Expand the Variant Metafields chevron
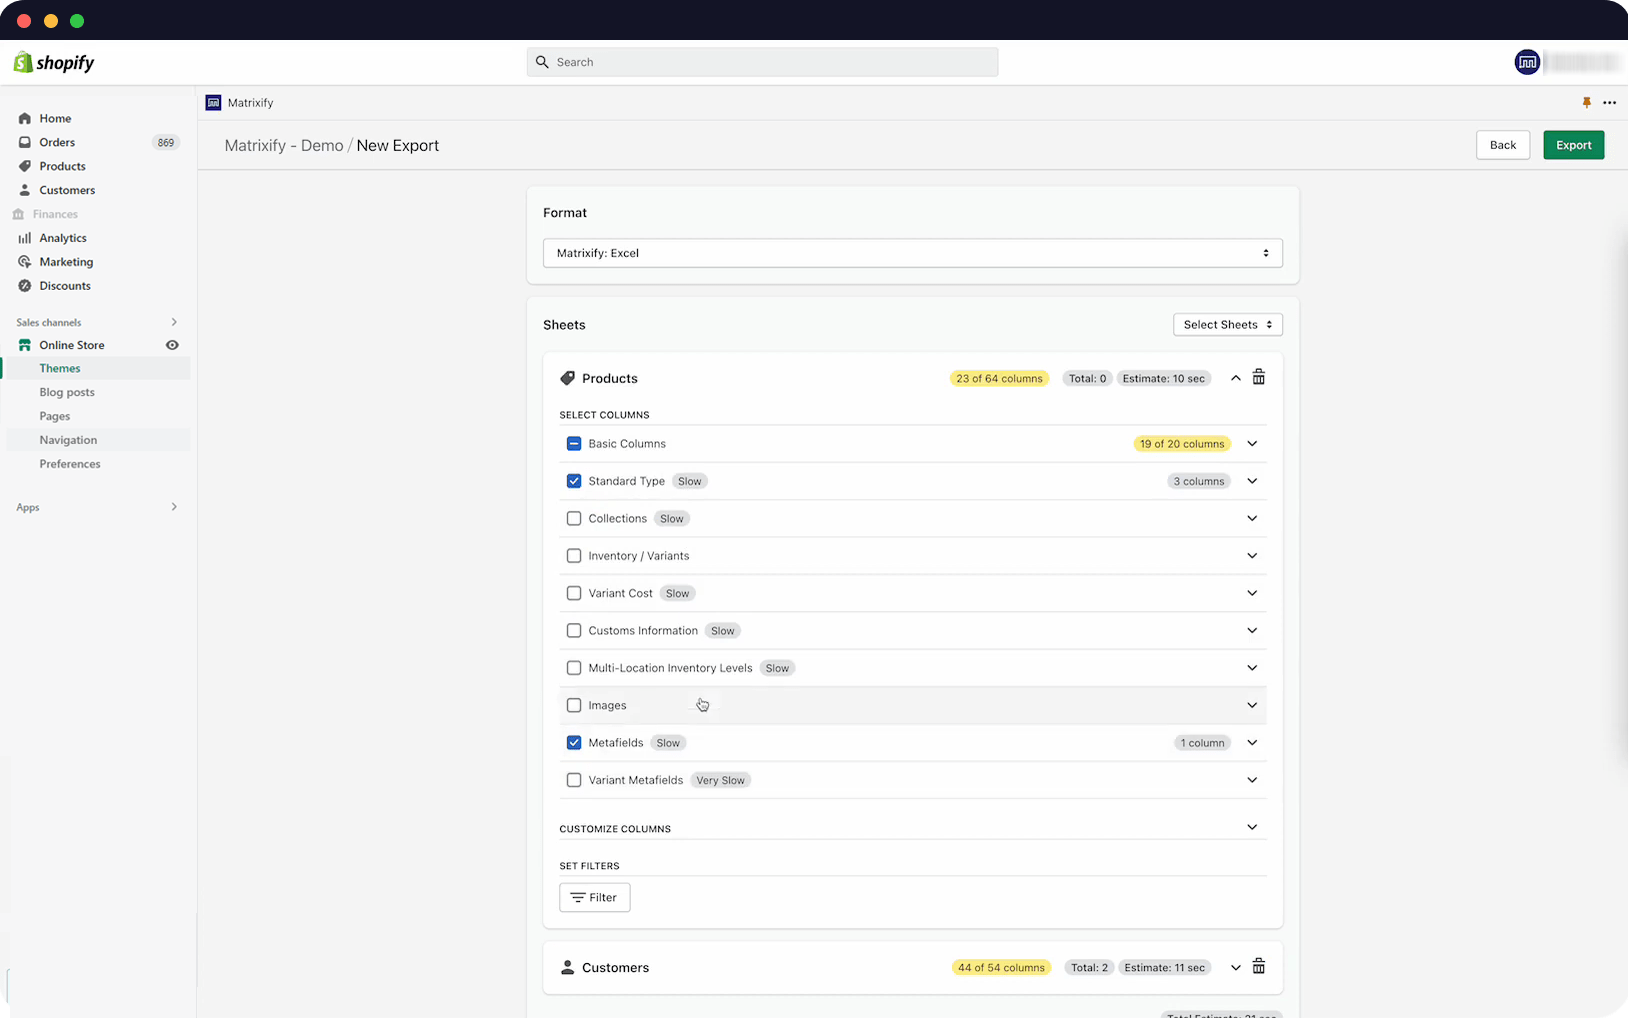 pos(1252,780)
